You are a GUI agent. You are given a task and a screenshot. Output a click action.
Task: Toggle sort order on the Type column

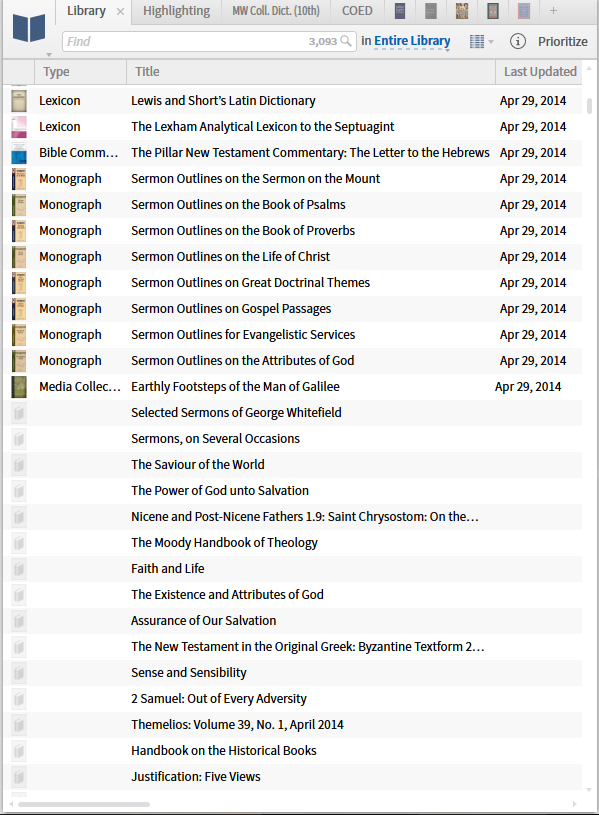(x=56, y=71)
